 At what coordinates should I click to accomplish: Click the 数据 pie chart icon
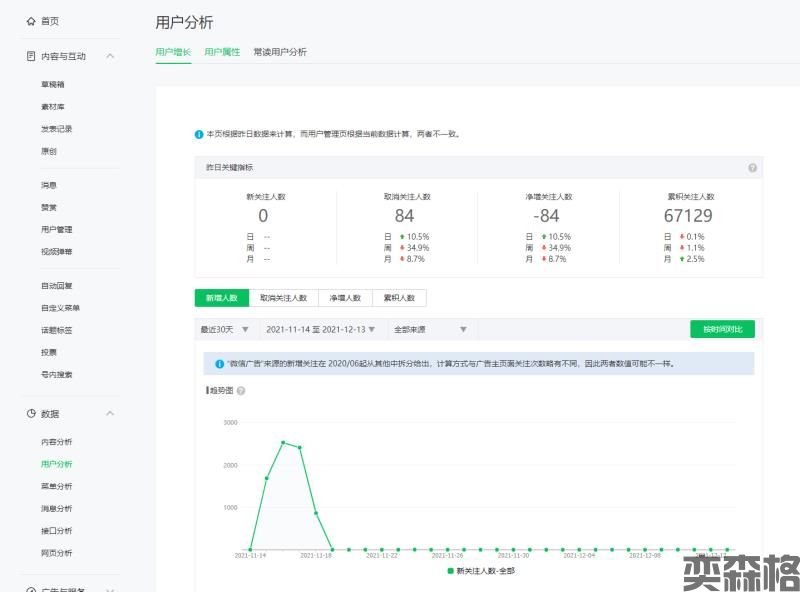pos(31,413)
